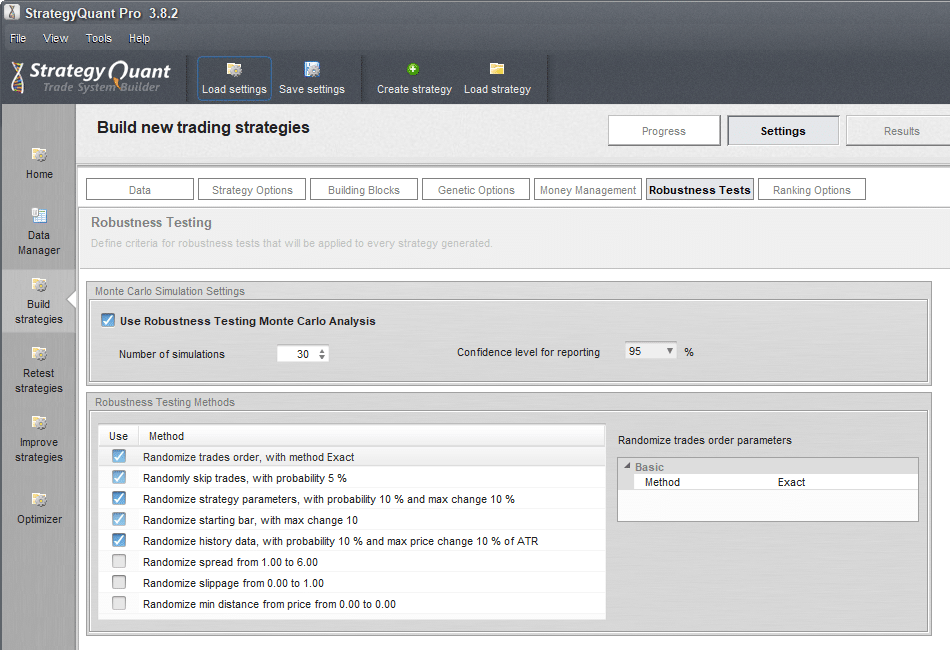Viewport: 950px width, 650px height.
Task: Enable Randomize spread method checkbox
Action: (x=119, y=561)
